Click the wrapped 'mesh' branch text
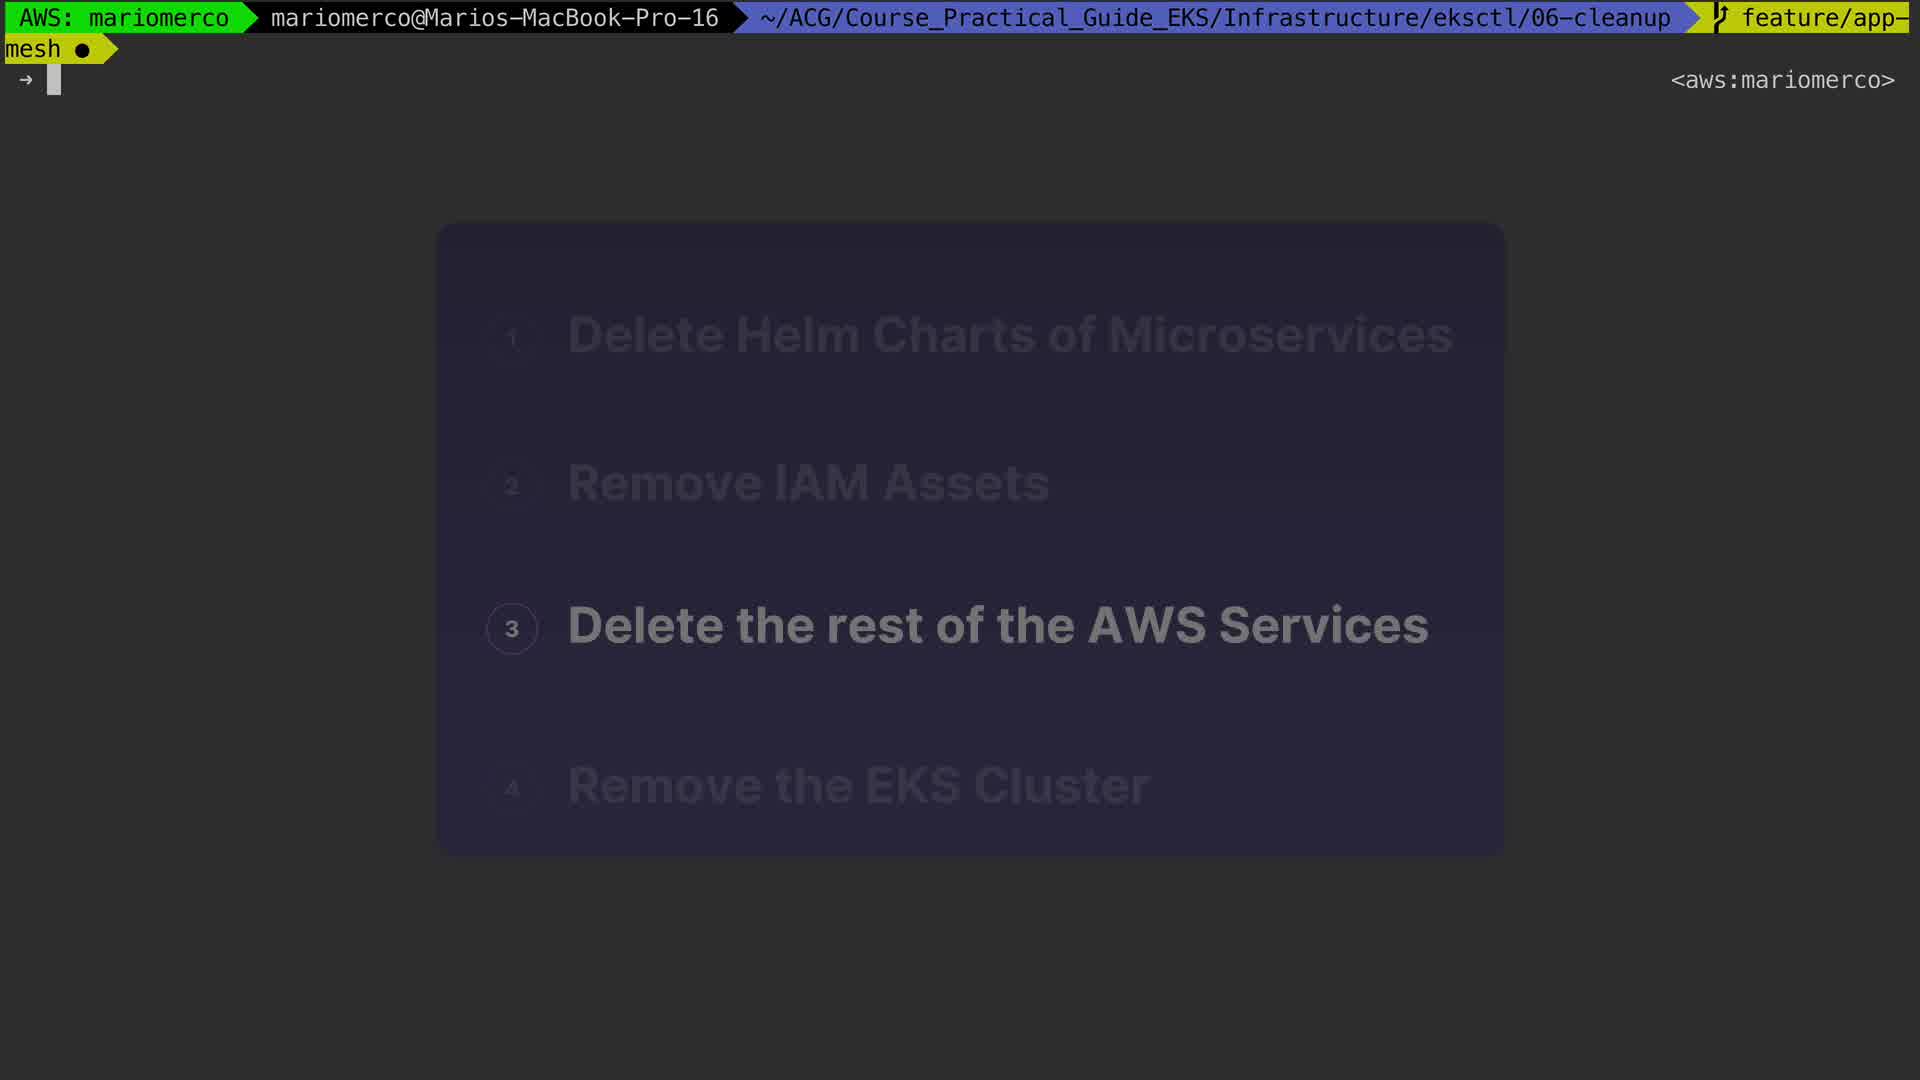1920x1080 pixels. pyautogui.click(x=33, y=49)
